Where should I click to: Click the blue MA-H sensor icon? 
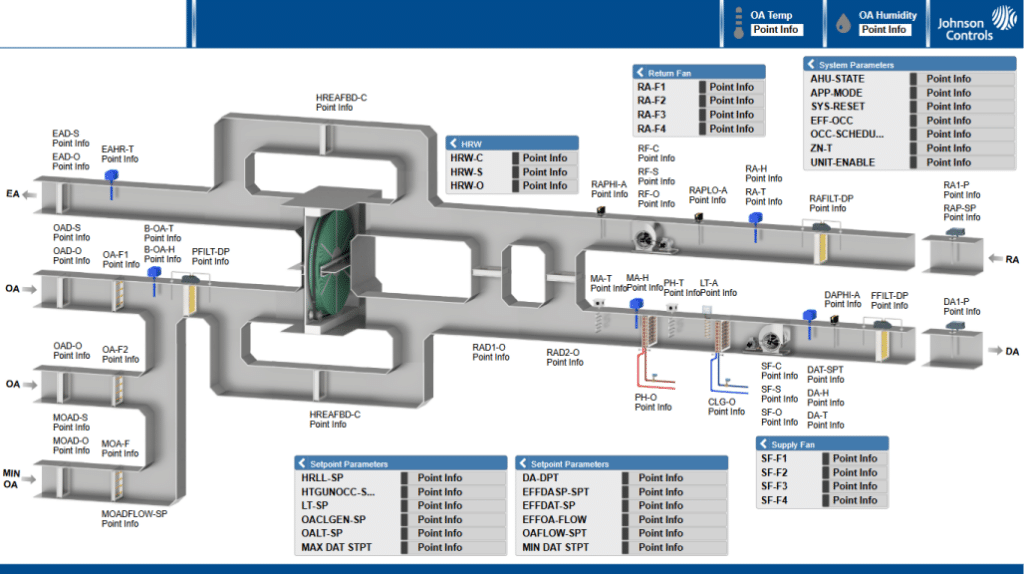coord(636,311)
